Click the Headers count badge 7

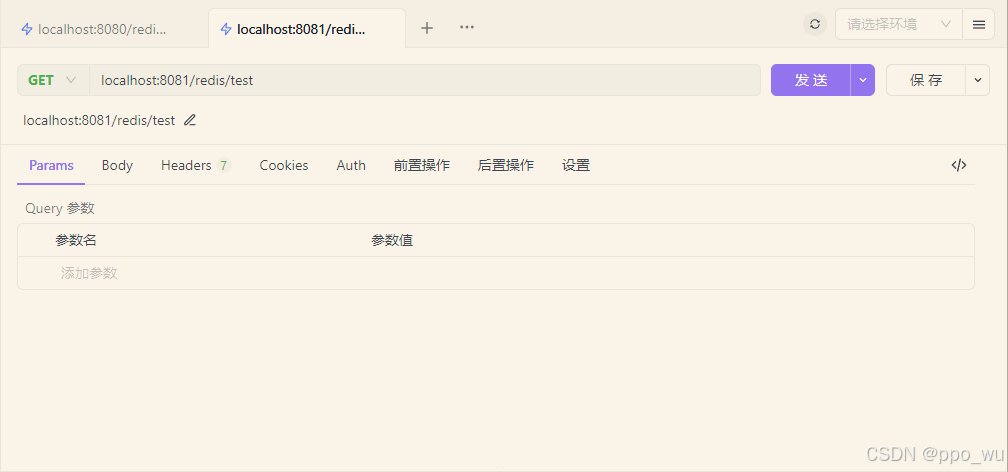click(x=223, y=165)
